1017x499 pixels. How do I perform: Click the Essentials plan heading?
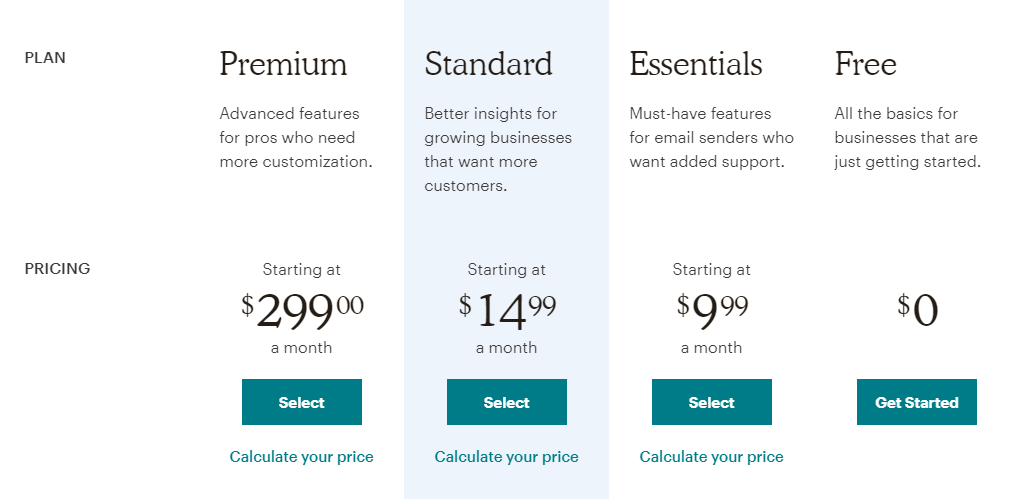[x=696, y=64]
